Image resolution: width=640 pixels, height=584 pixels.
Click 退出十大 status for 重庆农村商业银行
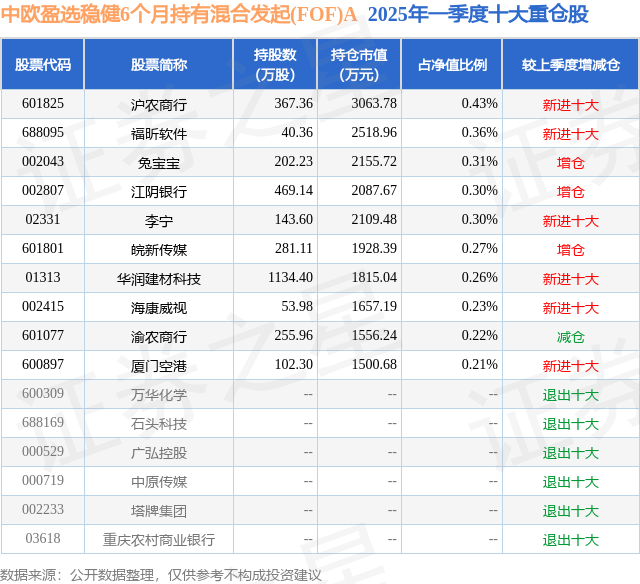pos(571,540)
